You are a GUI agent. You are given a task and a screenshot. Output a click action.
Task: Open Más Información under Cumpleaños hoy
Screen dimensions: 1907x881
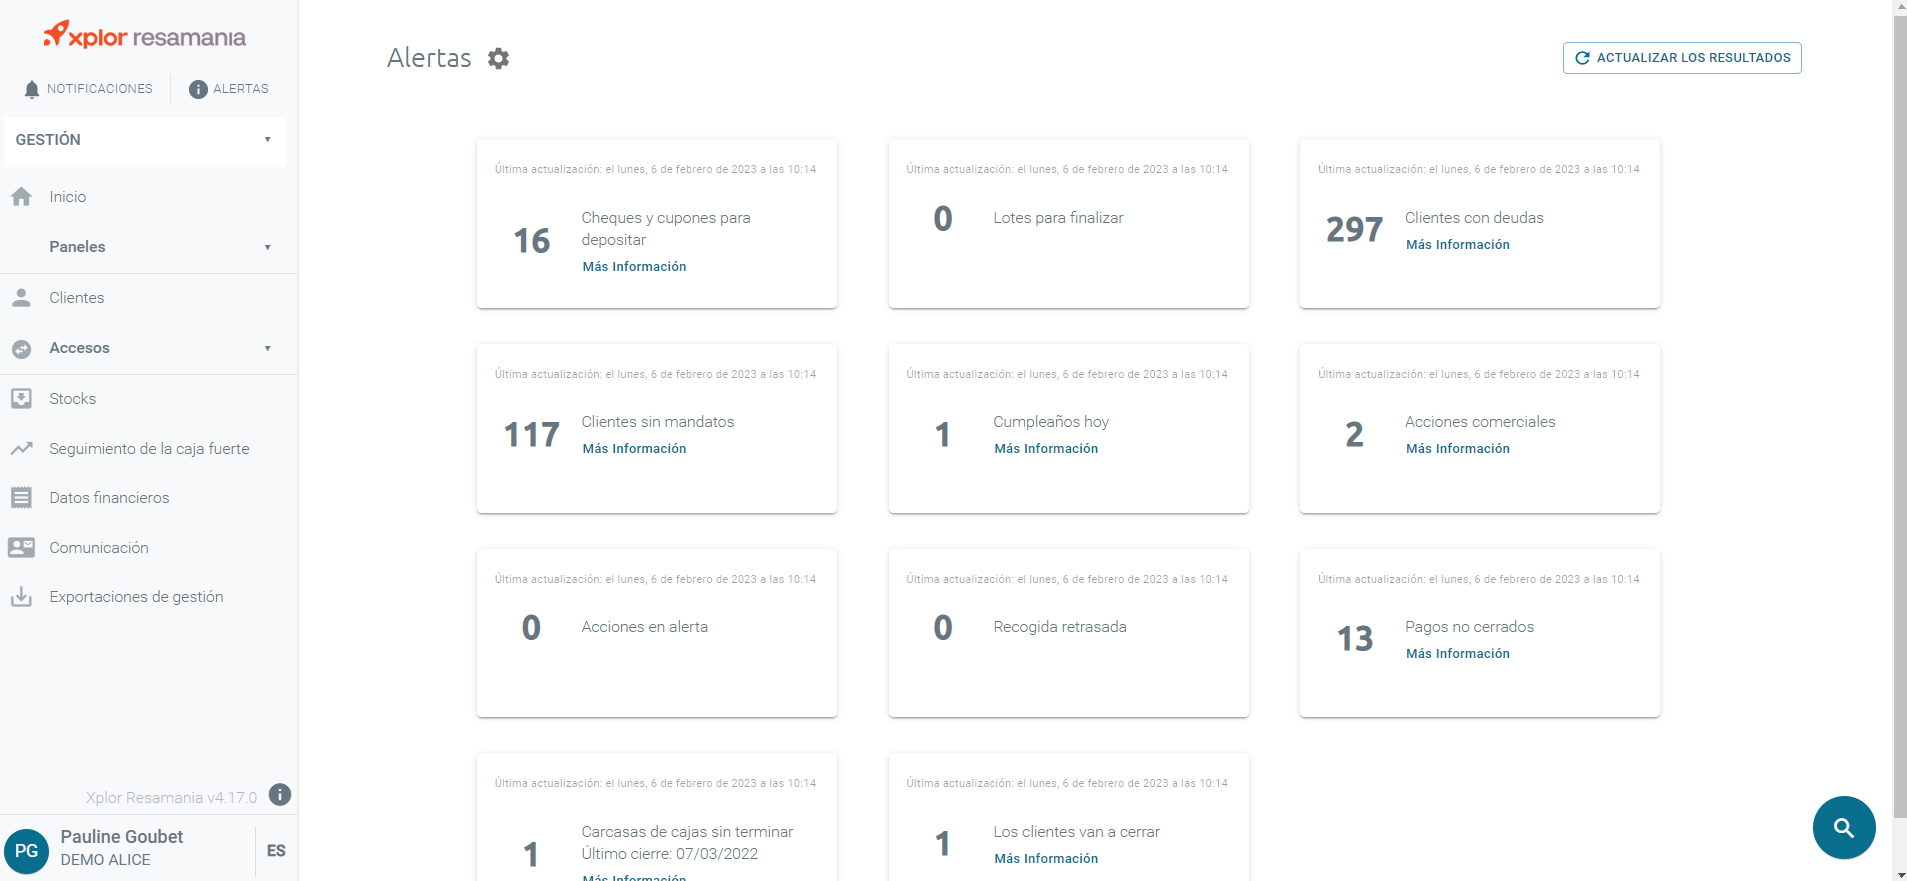[1046, 449]
